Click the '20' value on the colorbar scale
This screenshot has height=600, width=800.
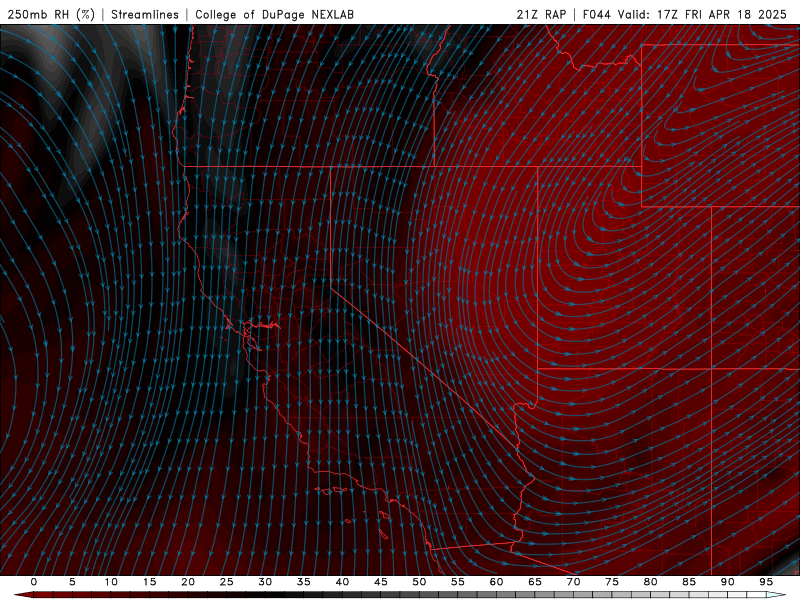(x=188, y=582)
